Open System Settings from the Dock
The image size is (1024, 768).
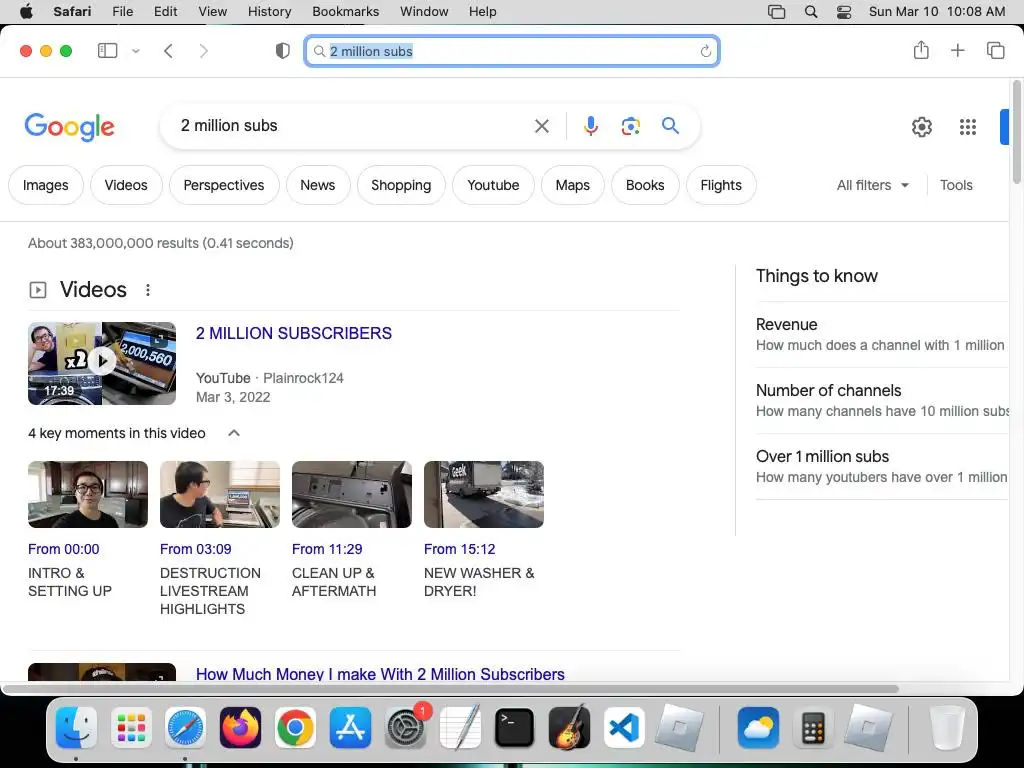(405, 728)
